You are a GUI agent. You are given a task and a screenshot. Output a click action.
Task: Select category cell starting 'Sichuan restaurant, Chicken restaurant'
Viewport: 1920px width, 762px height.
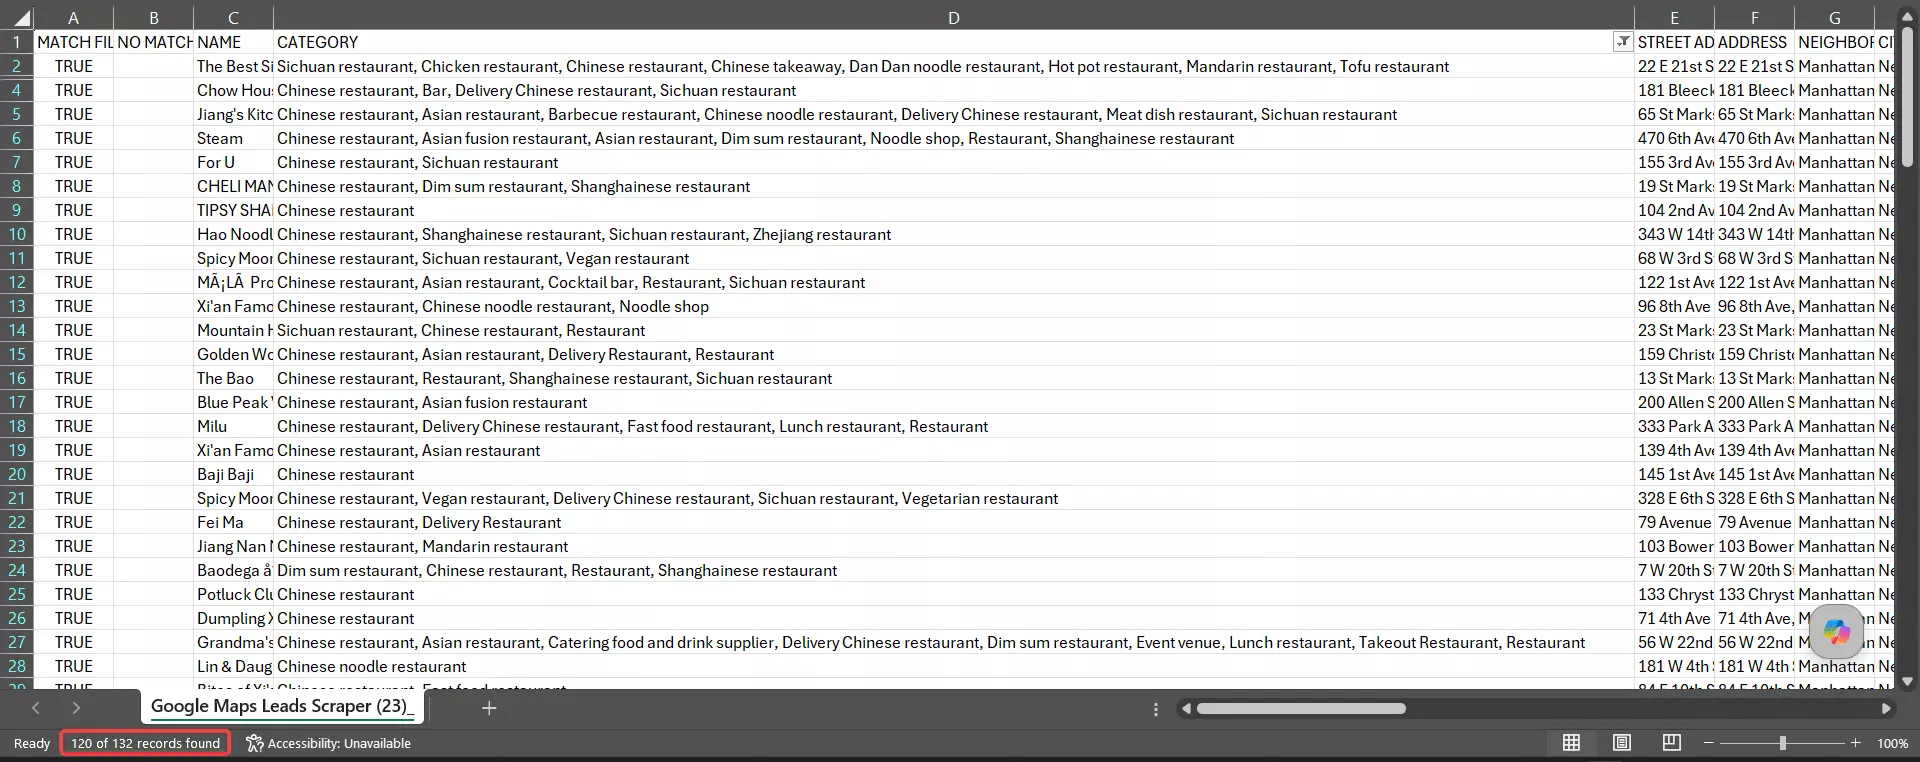[954, 66]
